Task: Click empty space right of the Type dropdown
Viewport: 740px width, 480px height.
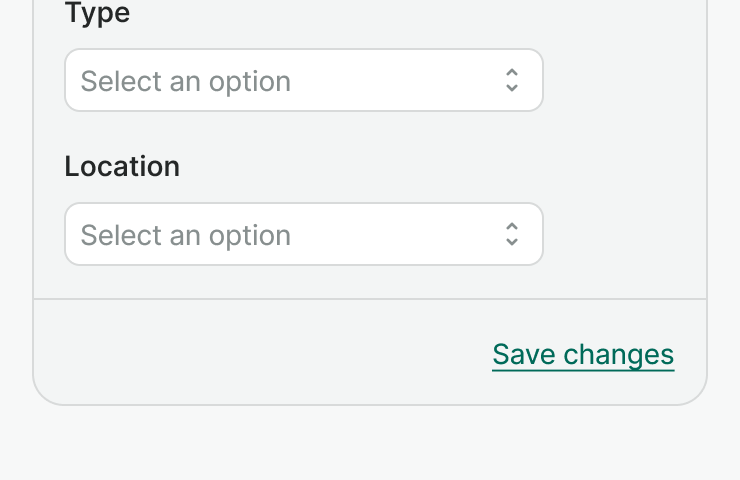Action: point(625,80)
